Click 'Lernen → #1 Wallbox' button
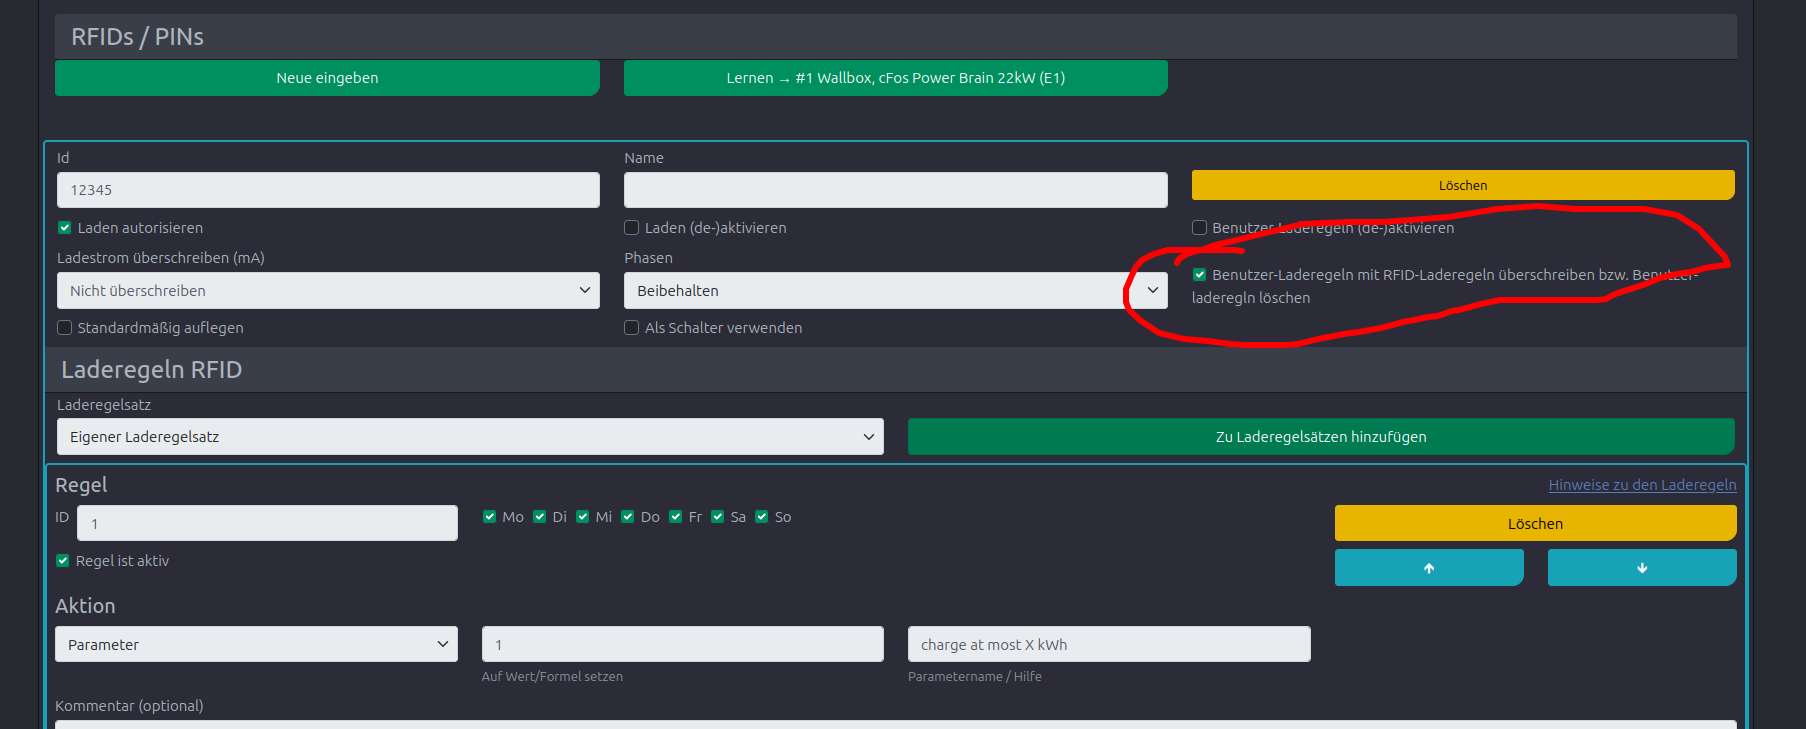The width and height of the screenshot is (1806, 729). click(895, 78)
